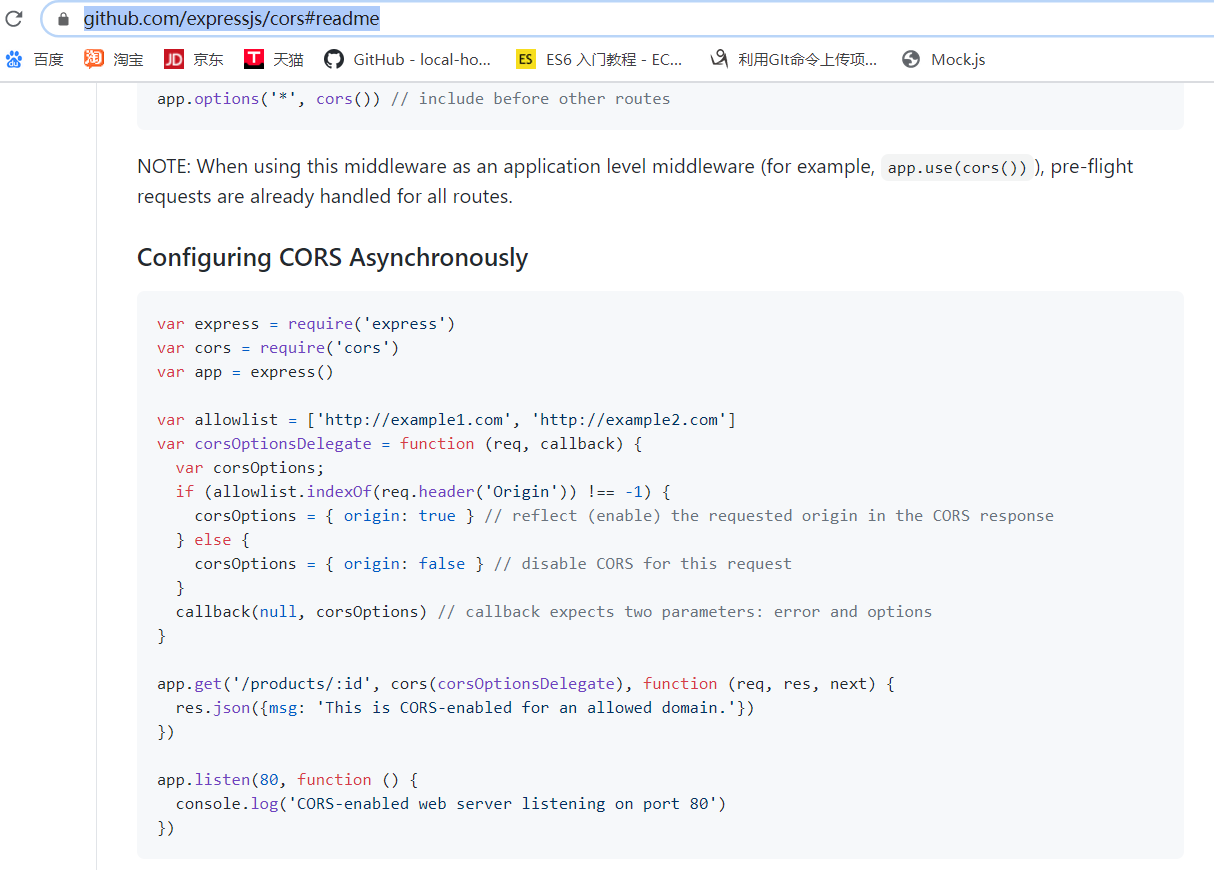Click the red JD bookmark icon
This screenshot has height=870, width=1214.
pyautogui.click(x=174, y=60)
